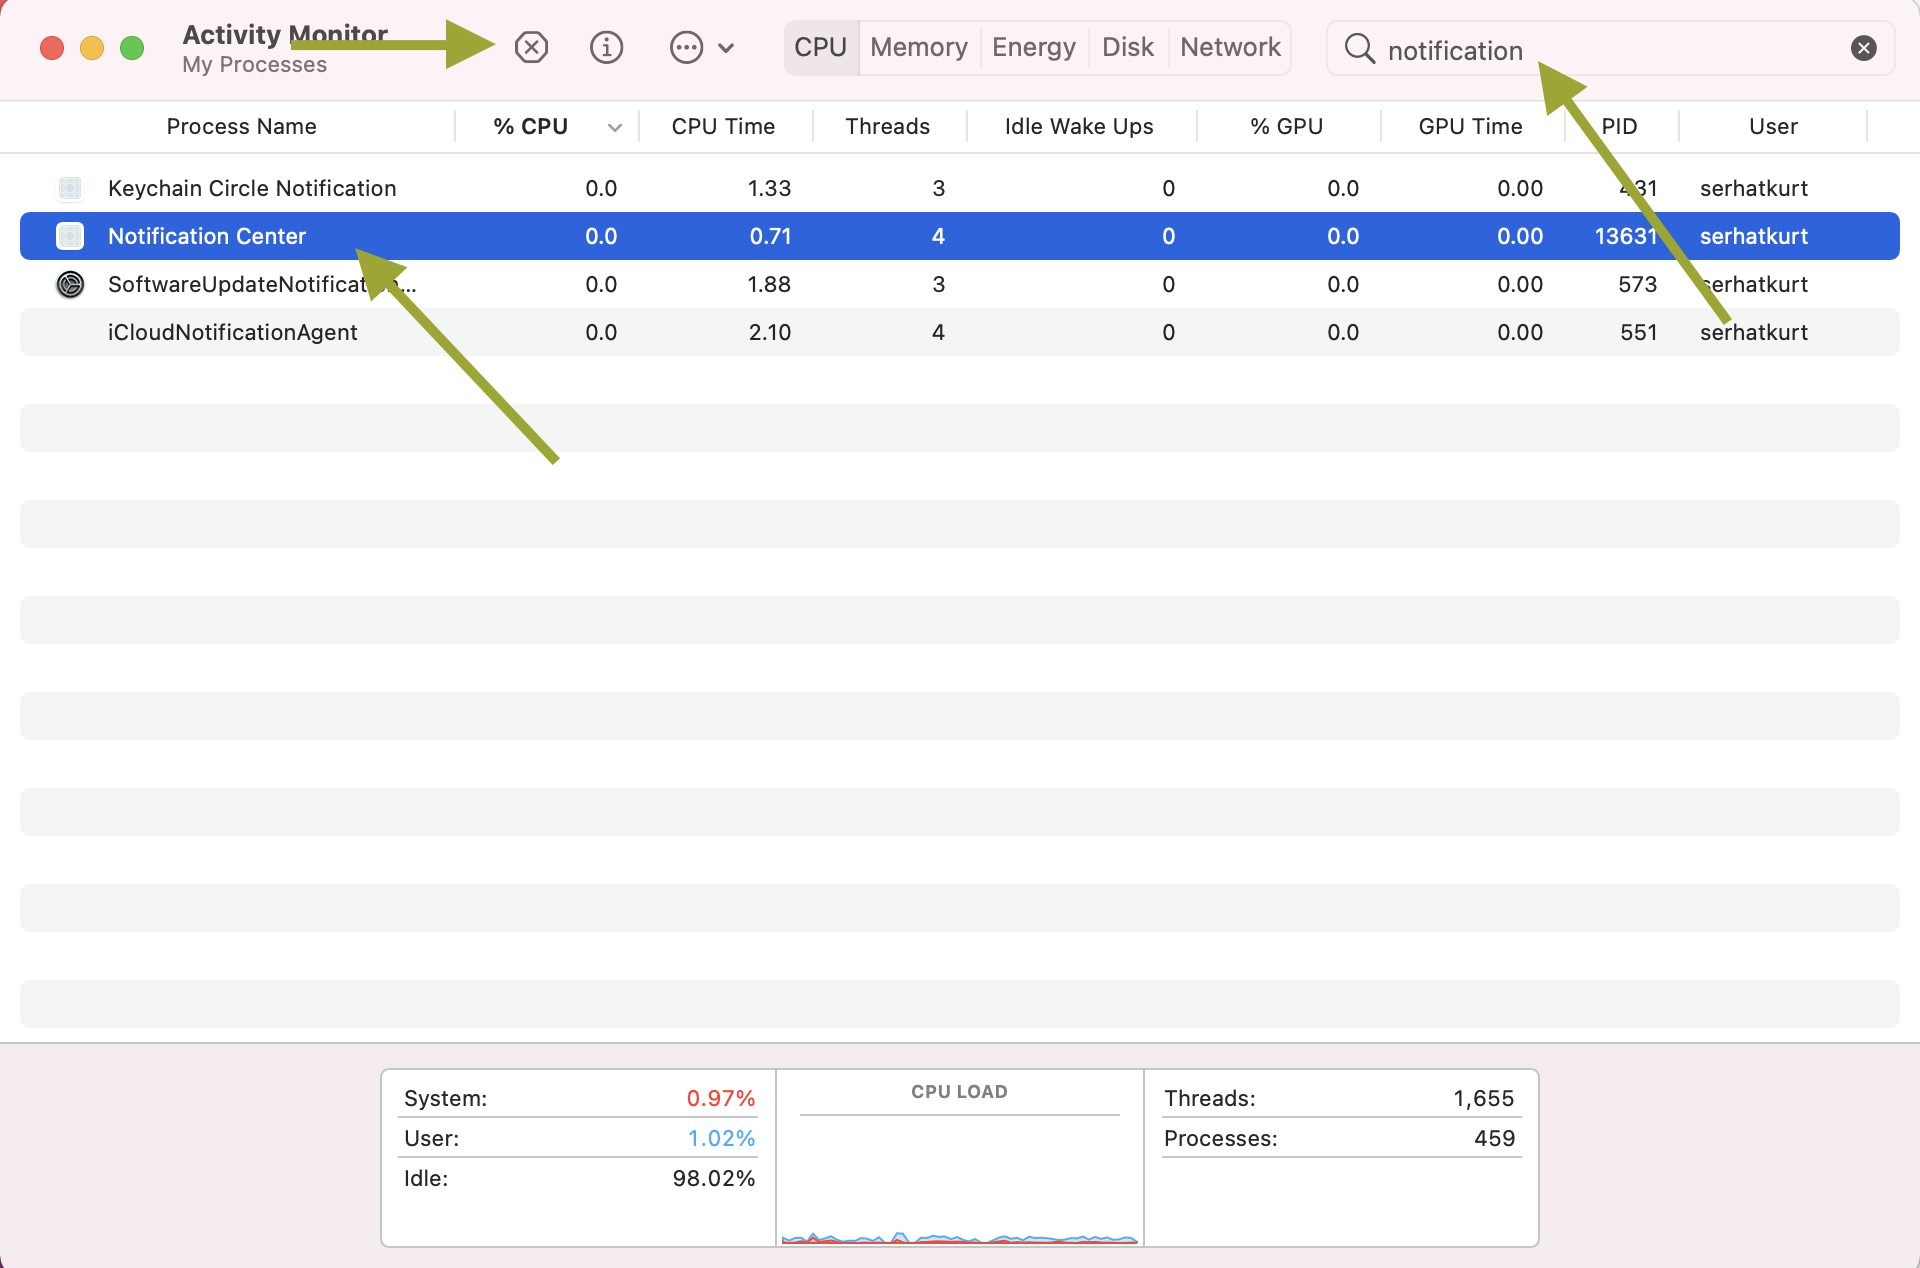Sort by the PID column header
Image resolution: width=1920 pixels, height=1268 pixels.
coord(1619,126)
